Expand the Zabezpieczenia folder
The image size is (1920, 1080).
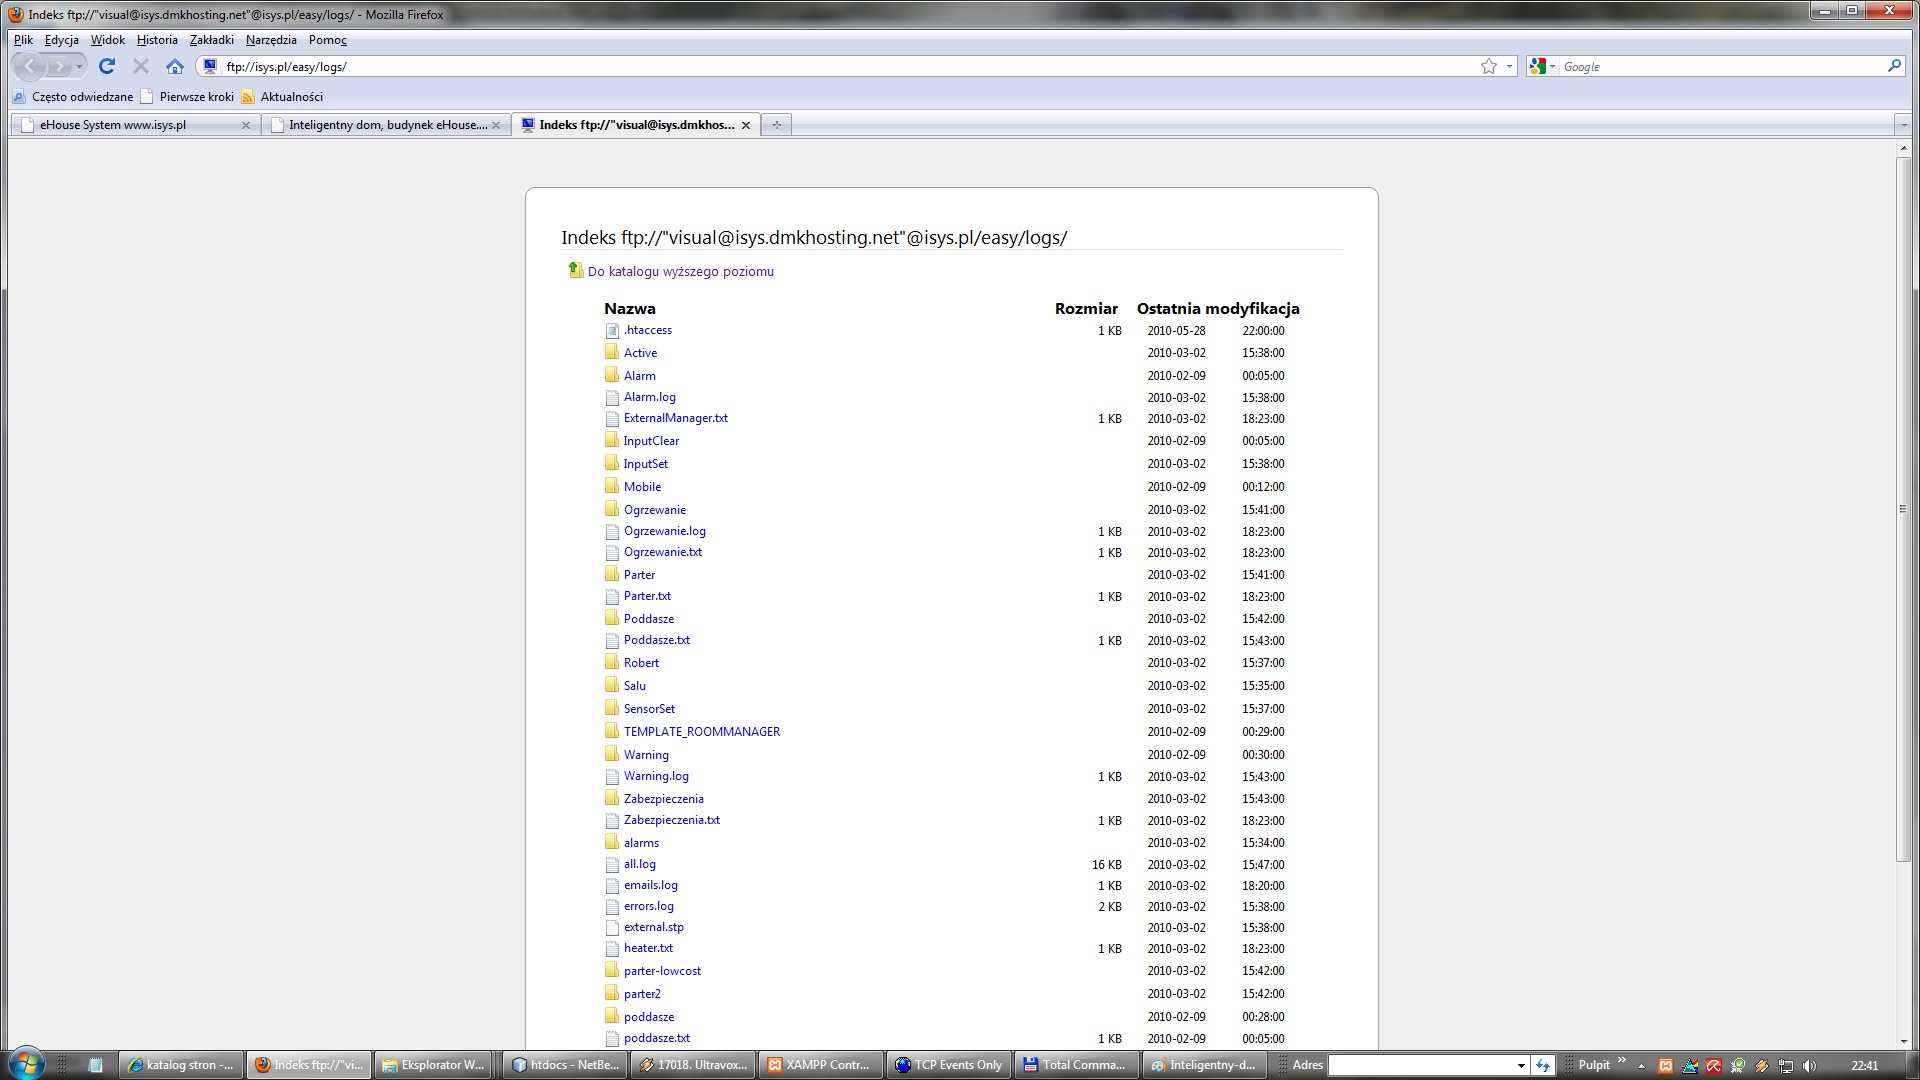coord(663,798)
